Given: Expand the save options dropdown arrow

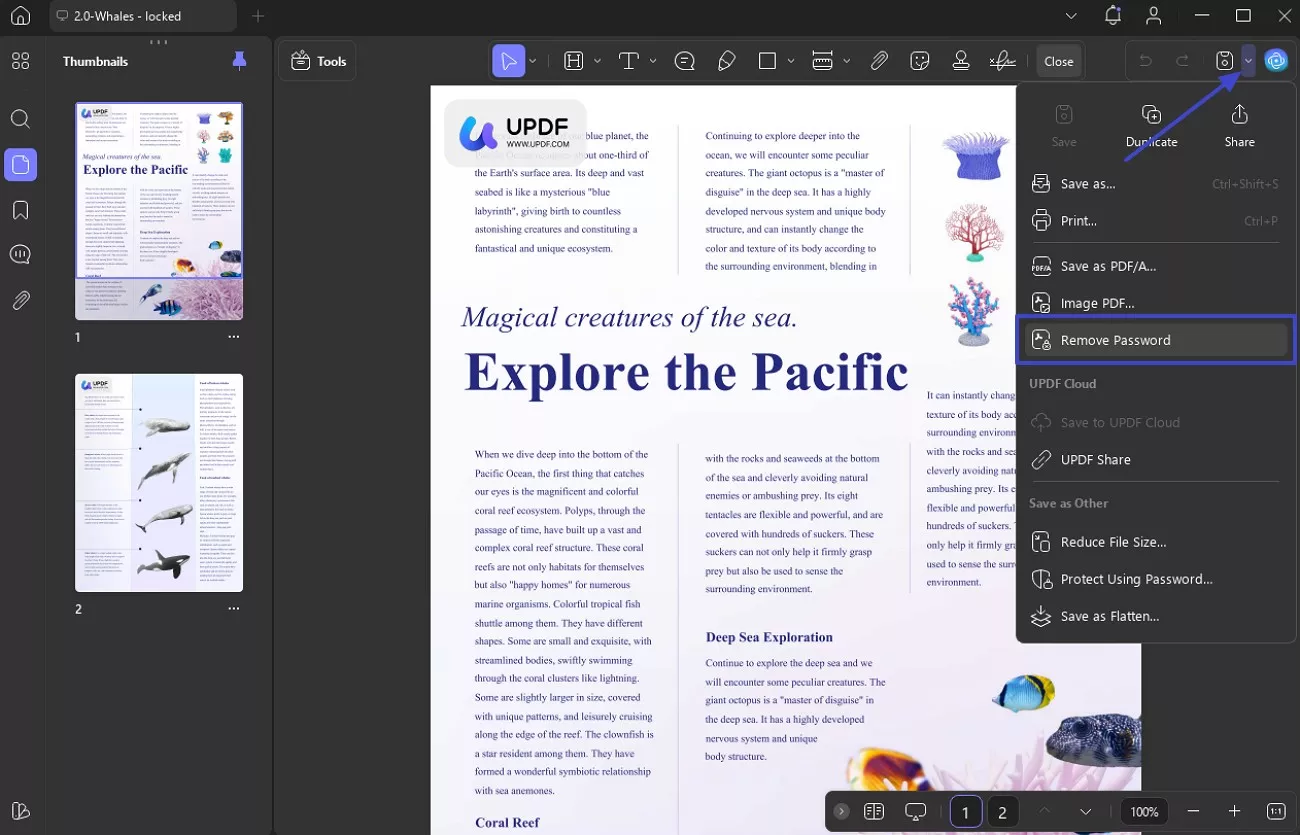Looking at the screenshot, I should click(x=1249, y=61).
